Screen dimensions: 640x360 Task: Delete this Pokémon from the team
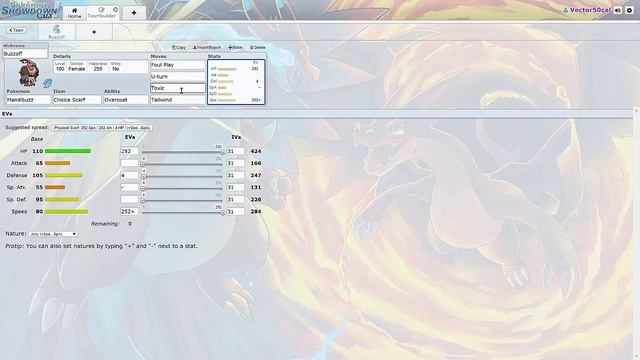pyautogui.click(x=258, y=48)
